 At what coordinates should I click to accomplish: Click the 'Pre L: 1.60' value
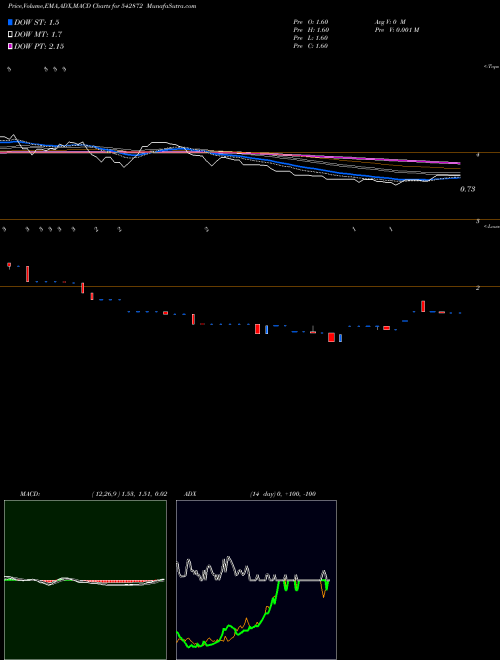point(311,38)
